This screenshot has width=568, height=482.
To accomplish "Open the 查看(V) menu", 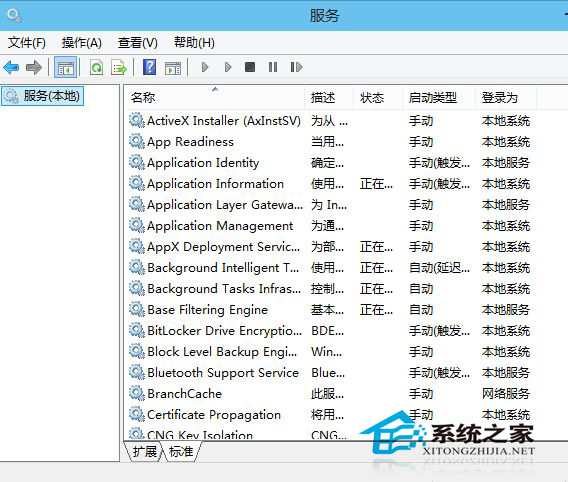I will 138,43.
